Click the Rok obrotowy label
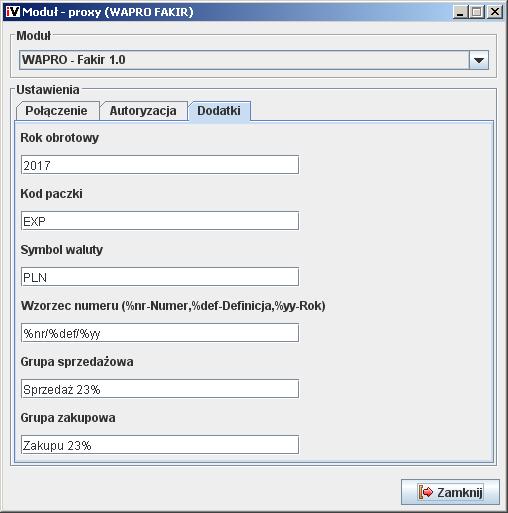This screenshot has height=513, width=508. point(60,138)
